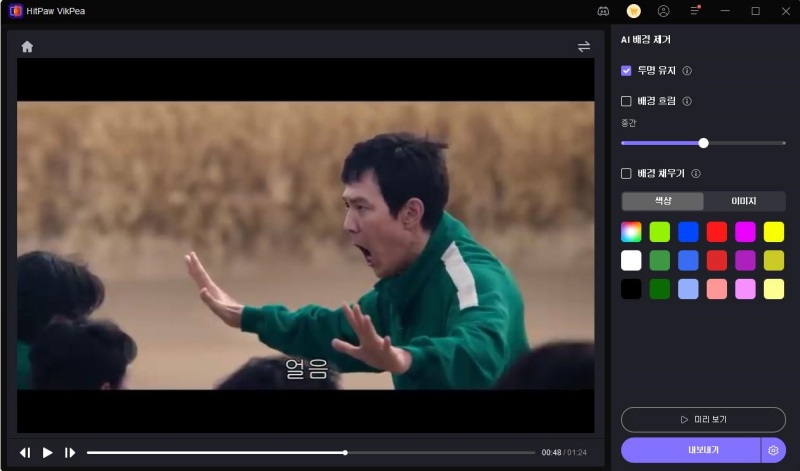Select the black color swatch
800x471 pixels.
[631, 289]
